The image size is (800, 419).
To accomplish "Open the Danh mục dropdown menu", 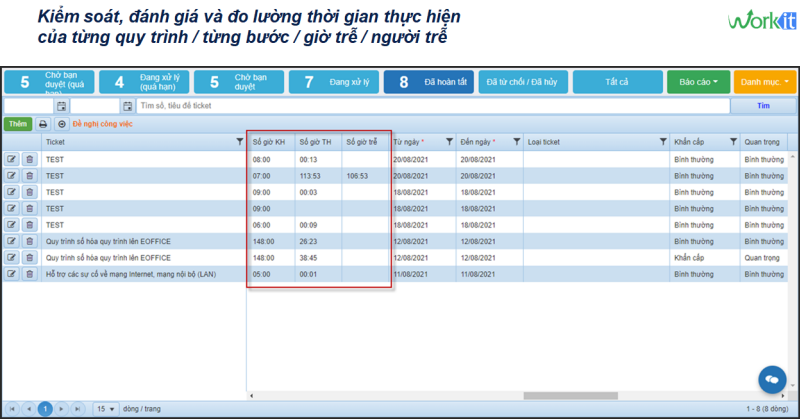I will [764, 82].
